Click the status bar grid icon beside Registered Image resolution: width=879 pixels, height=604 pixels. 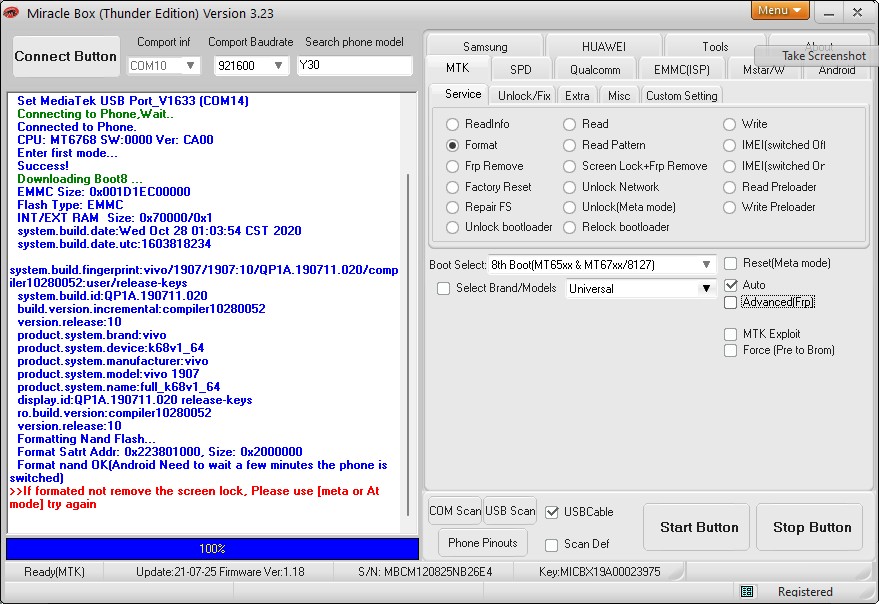coord(747,591)
